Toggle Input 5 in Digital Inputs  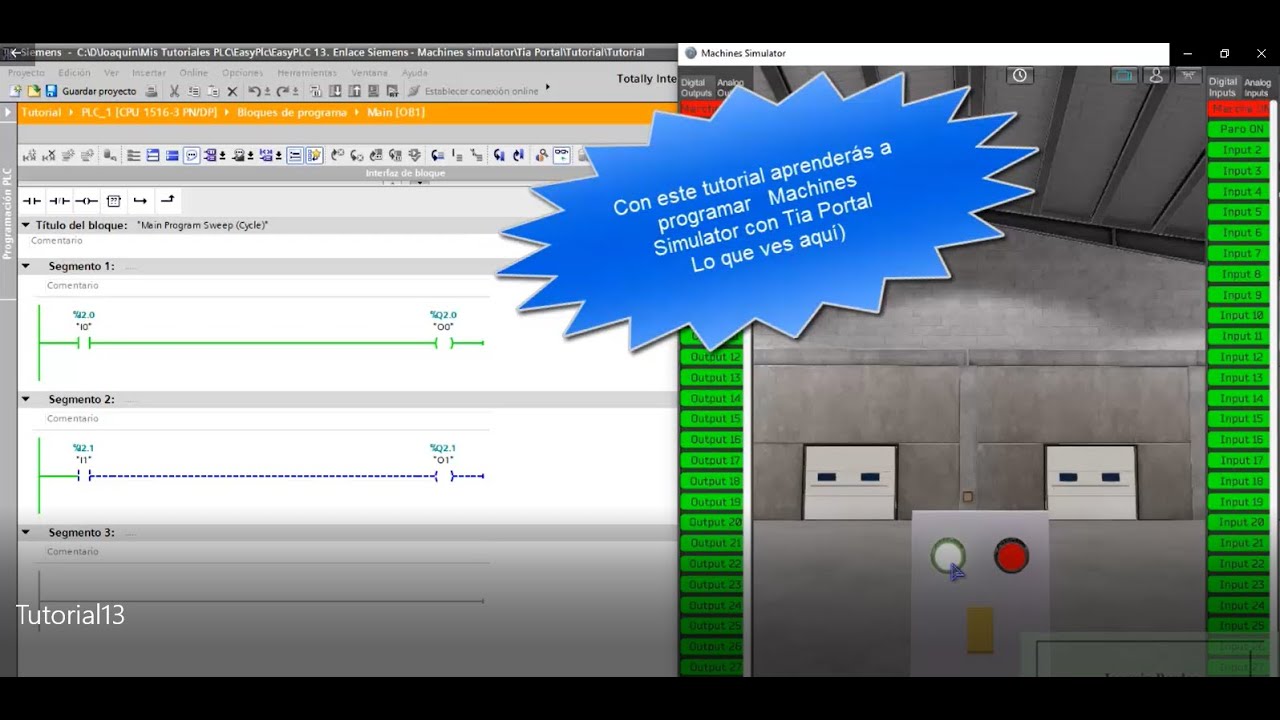(x=1239, y=212)
